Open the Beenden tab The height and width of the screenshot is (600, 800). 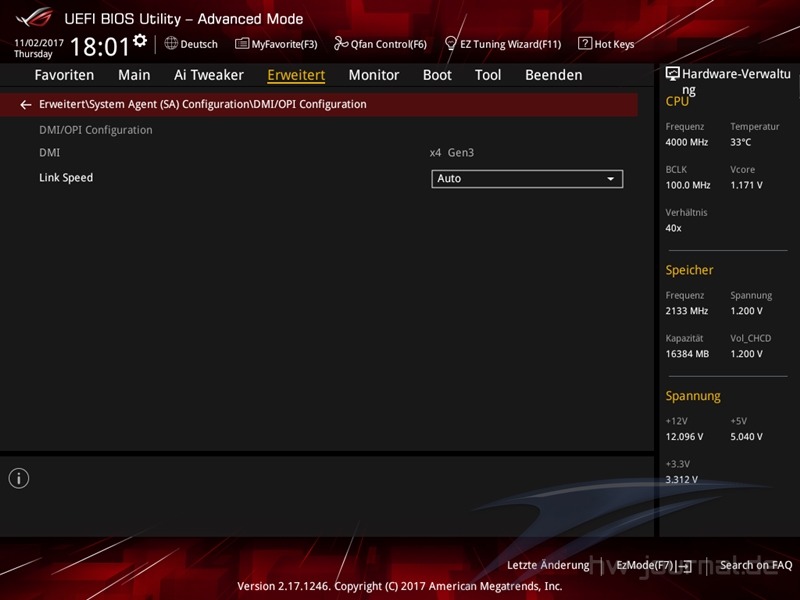point(554,75)
